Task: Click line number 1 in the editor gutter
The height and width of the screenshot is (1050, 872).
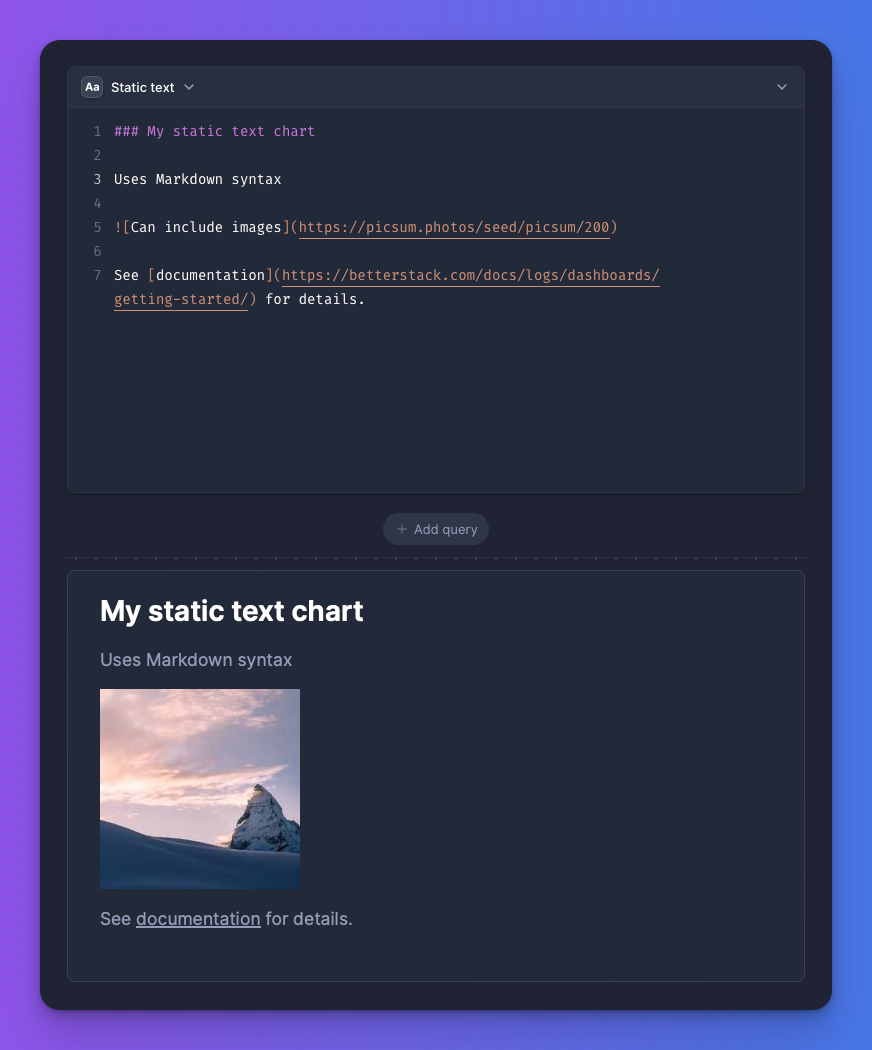Action: [x=97, y=131]
